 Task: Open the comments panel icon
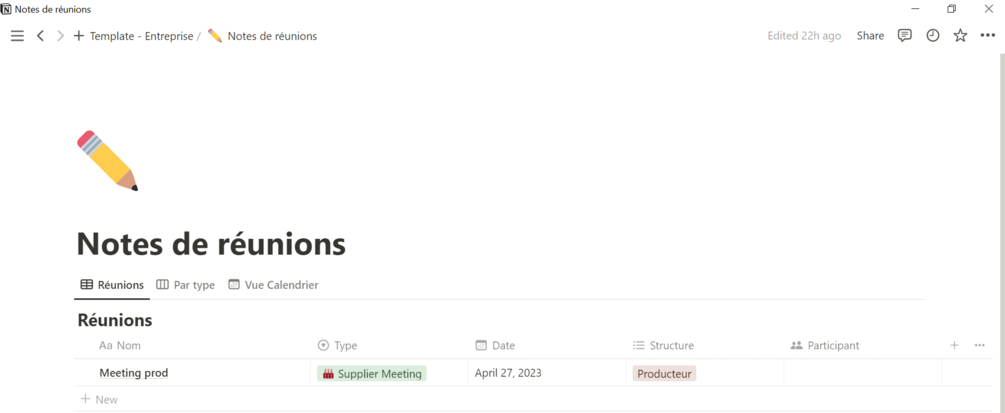coord(904,36)
